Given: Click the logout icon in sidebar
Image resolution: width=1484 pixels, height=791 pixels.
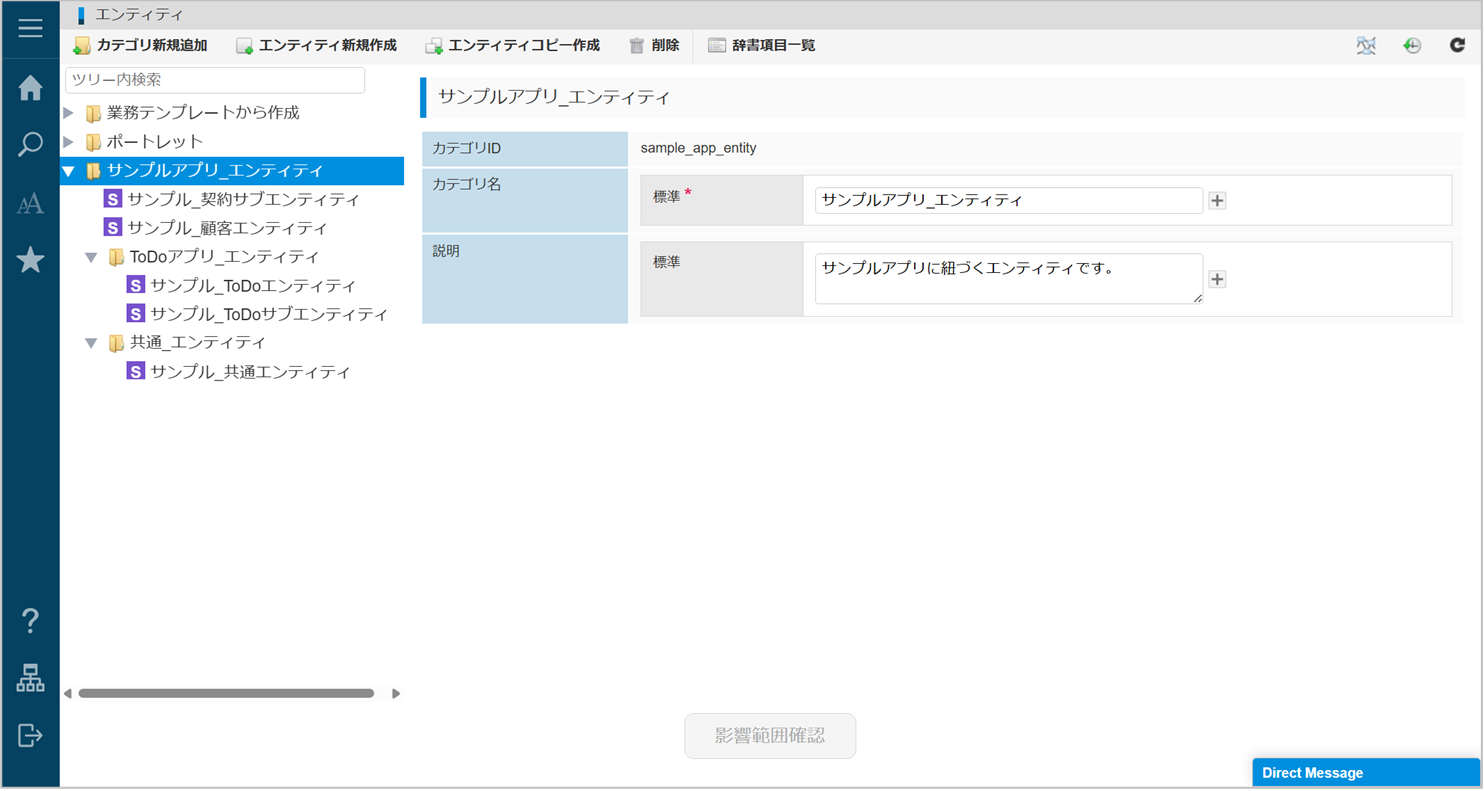Looking at the screenshot, I should tap(30, 735).
